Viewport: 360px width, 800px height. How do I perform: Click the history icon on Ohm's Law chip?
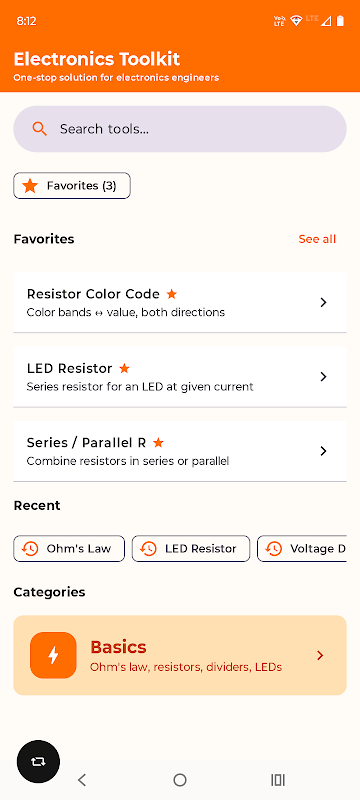[30, 548]
